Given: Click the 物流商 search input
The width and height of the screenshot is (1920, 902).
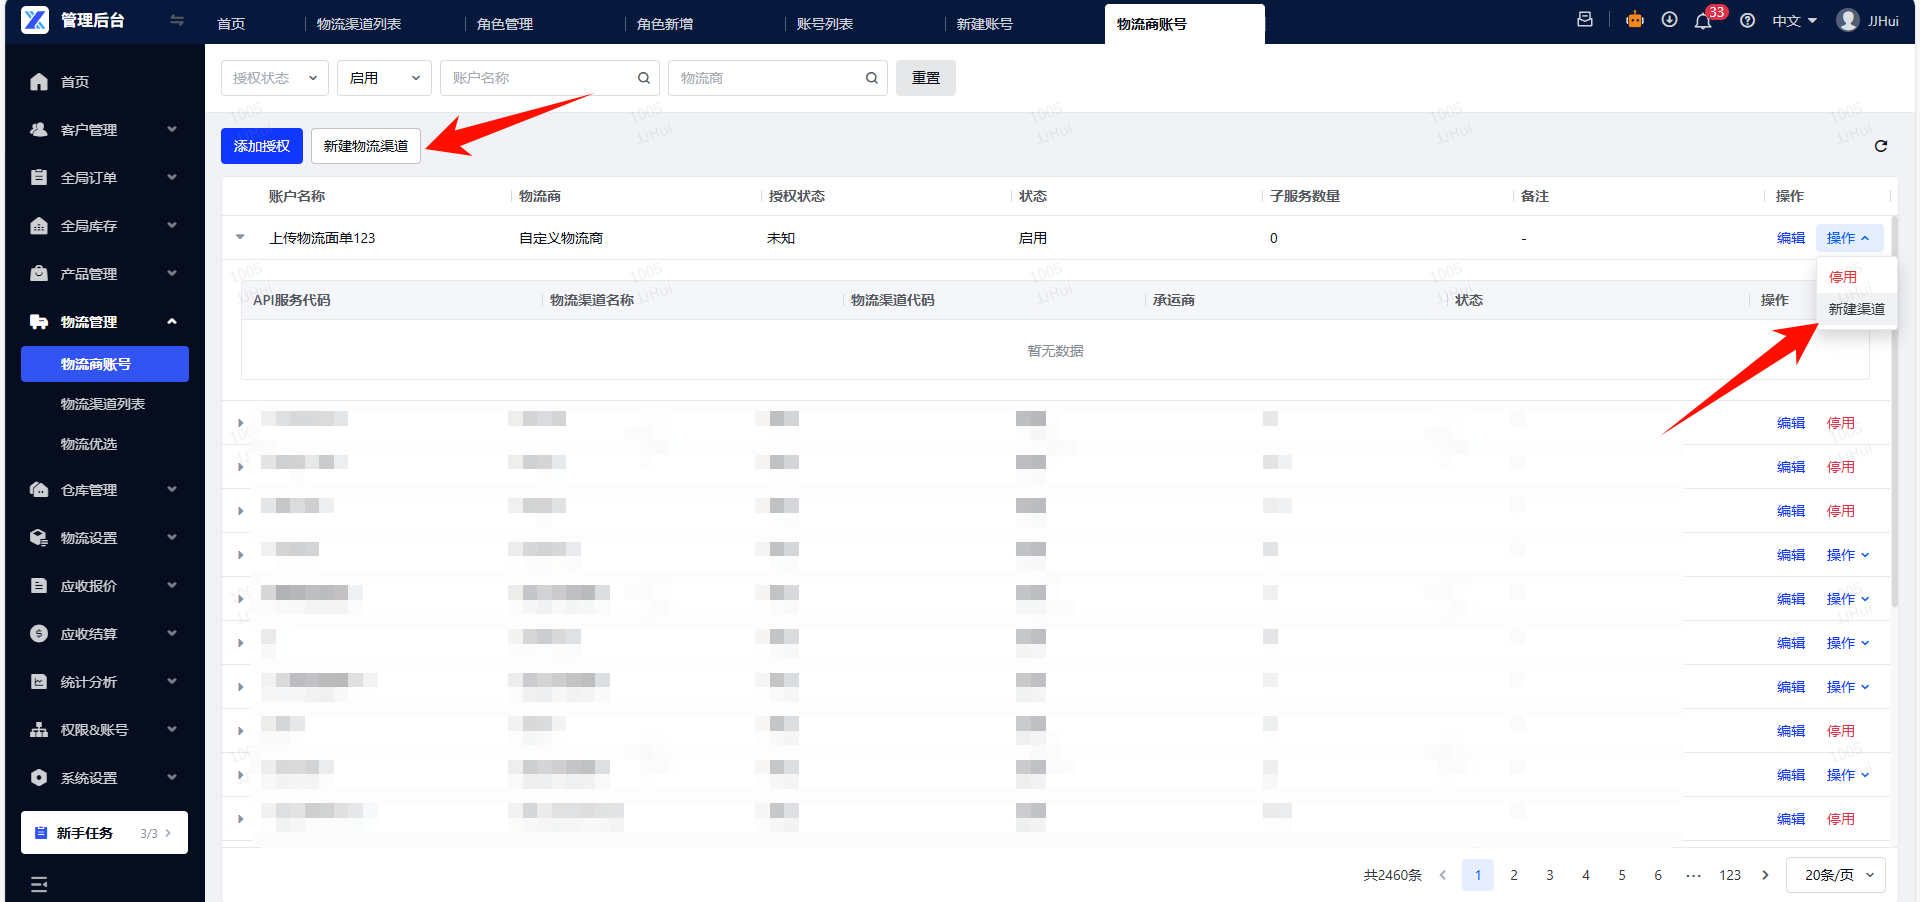Looking at the screenshot, I should click(x=778, y=78).
